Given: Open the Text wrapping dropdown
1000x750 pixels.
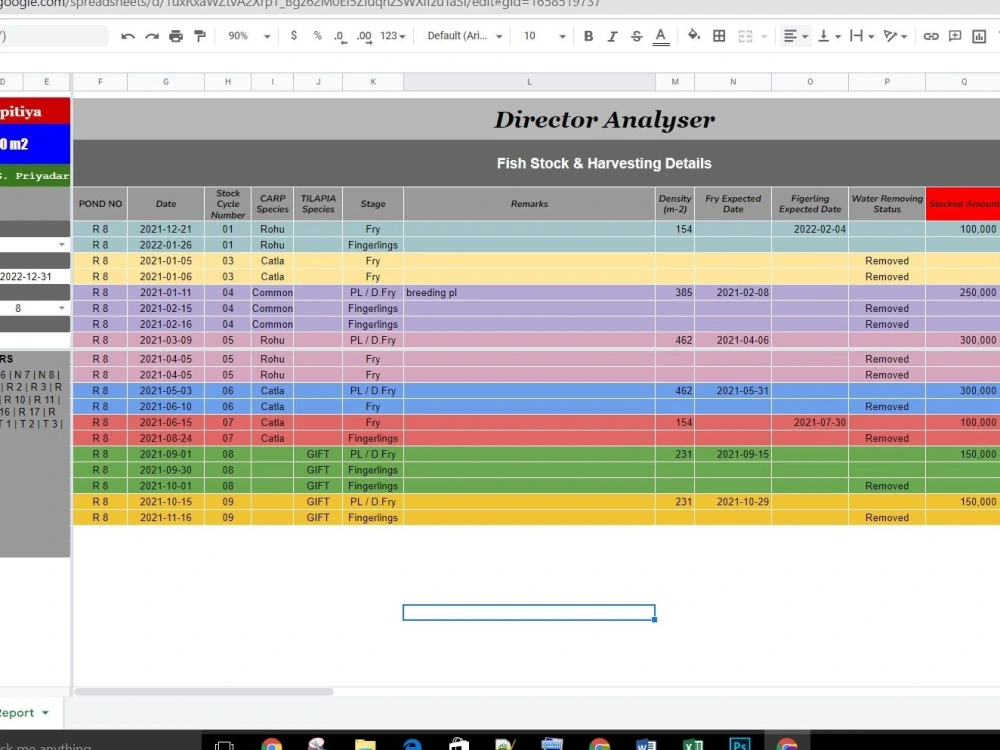Looking at the screenshot, I should [862, 36].
